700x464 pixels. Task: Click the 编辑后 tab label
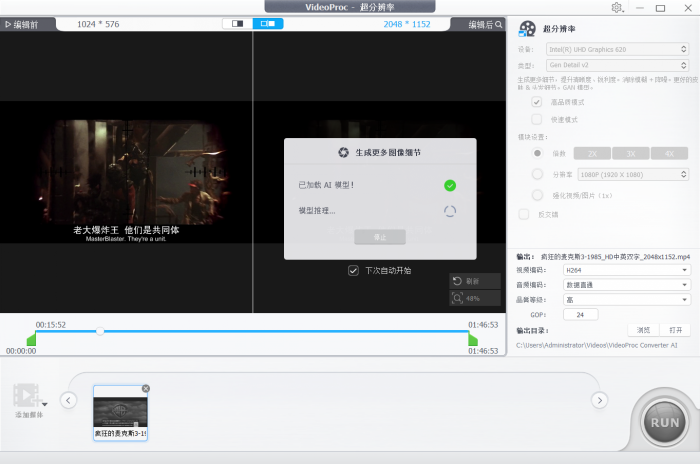[480, 25]
